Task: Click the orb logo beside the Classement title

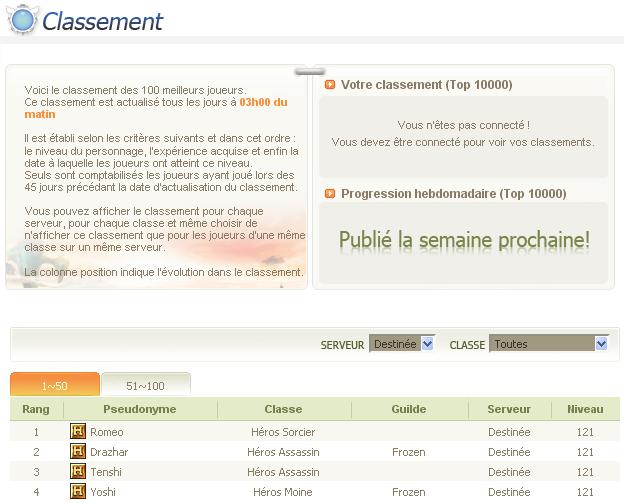Action: coord(22,19)
